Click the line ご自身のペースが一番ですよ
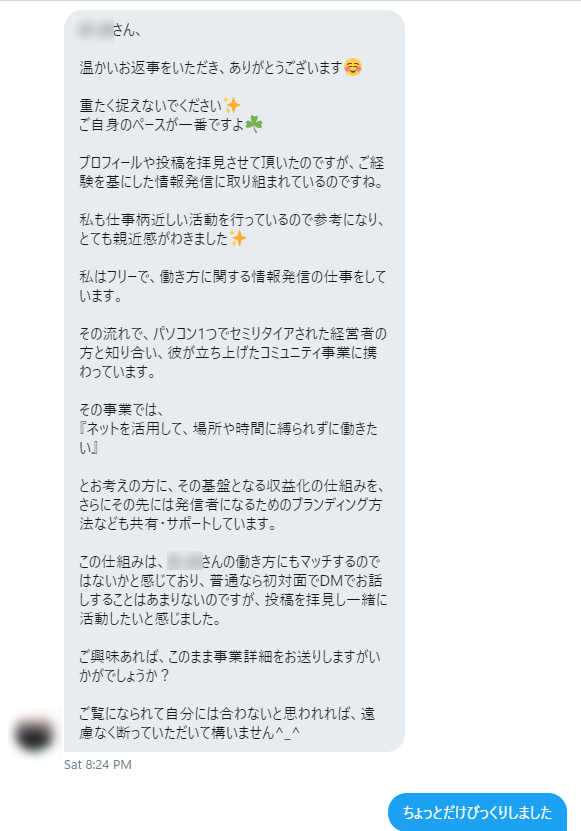 [x=171, y=125]
